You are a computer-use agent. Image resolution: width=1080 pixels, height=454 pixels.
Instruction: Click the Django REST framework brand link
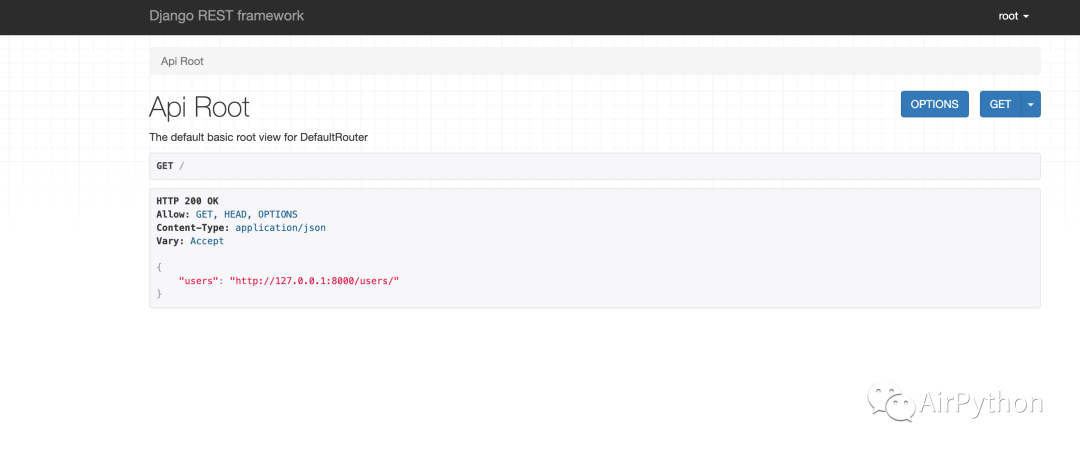pyautogui.click(x=226, y=16)
